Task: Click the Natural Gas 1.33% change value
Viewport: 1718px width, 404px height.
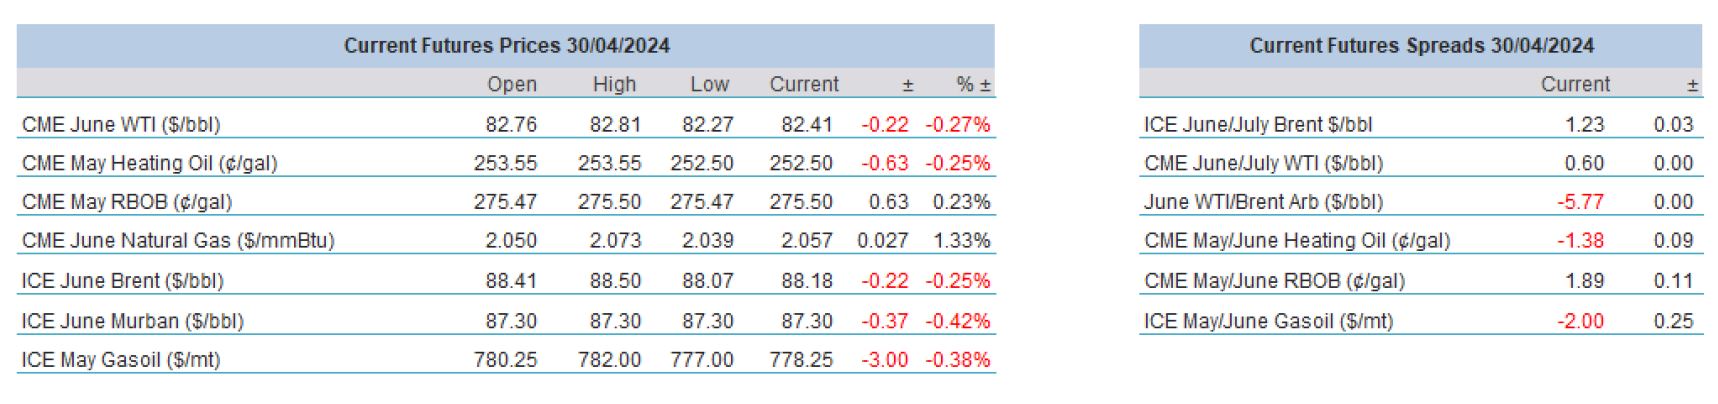Action: pos(961,241)
